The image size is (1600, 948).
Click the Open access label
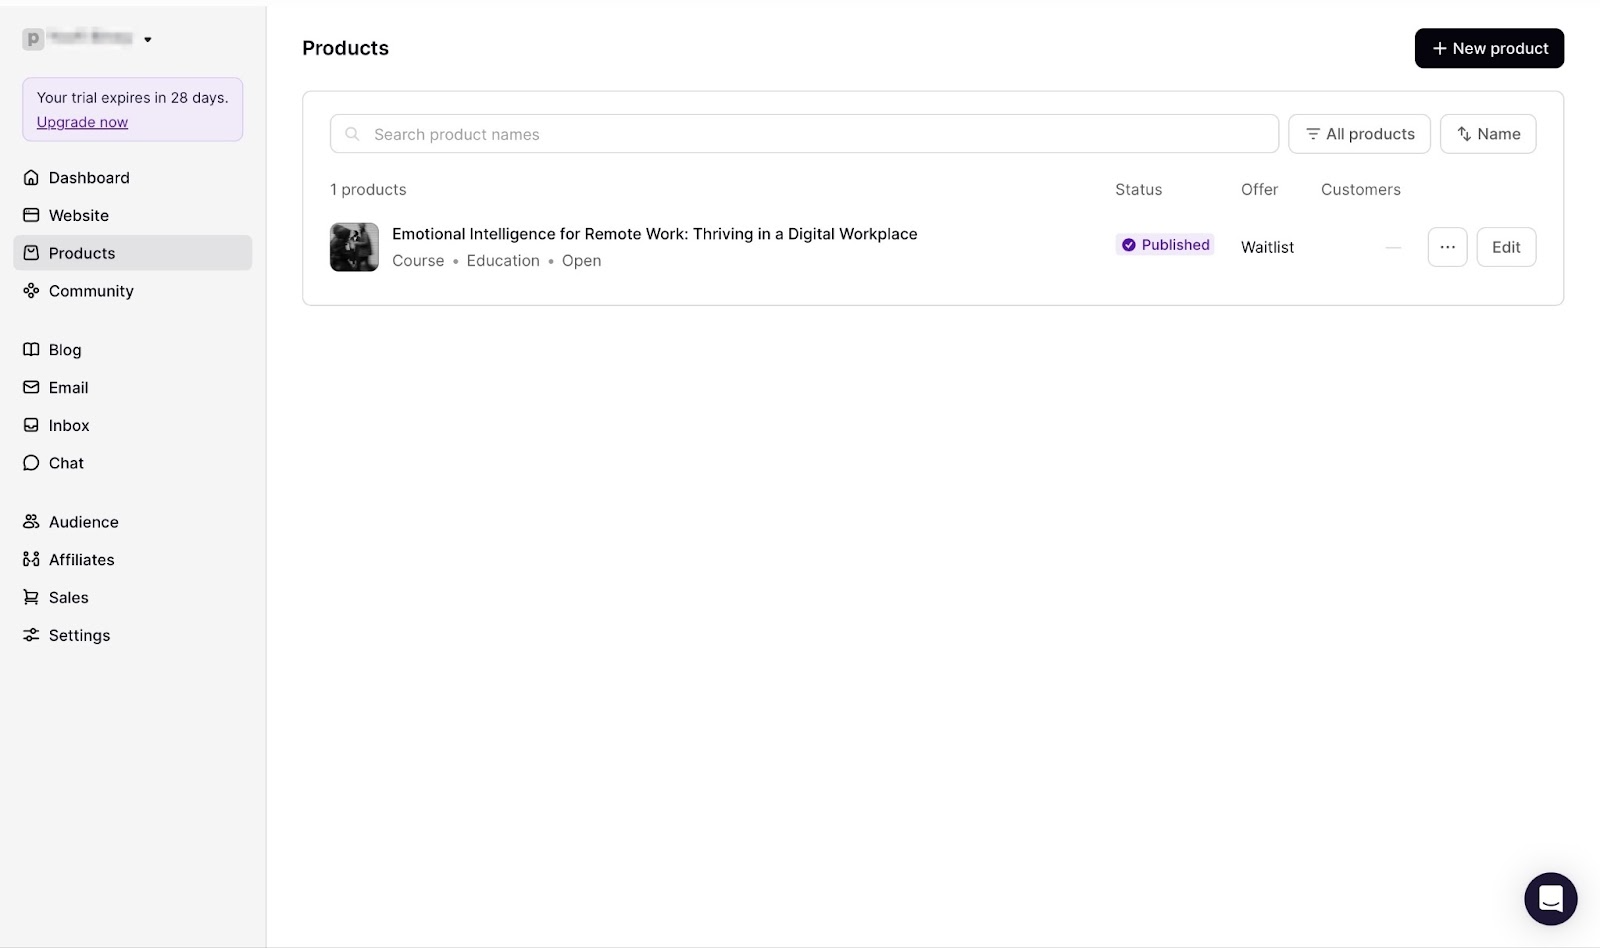click(581, 261)
